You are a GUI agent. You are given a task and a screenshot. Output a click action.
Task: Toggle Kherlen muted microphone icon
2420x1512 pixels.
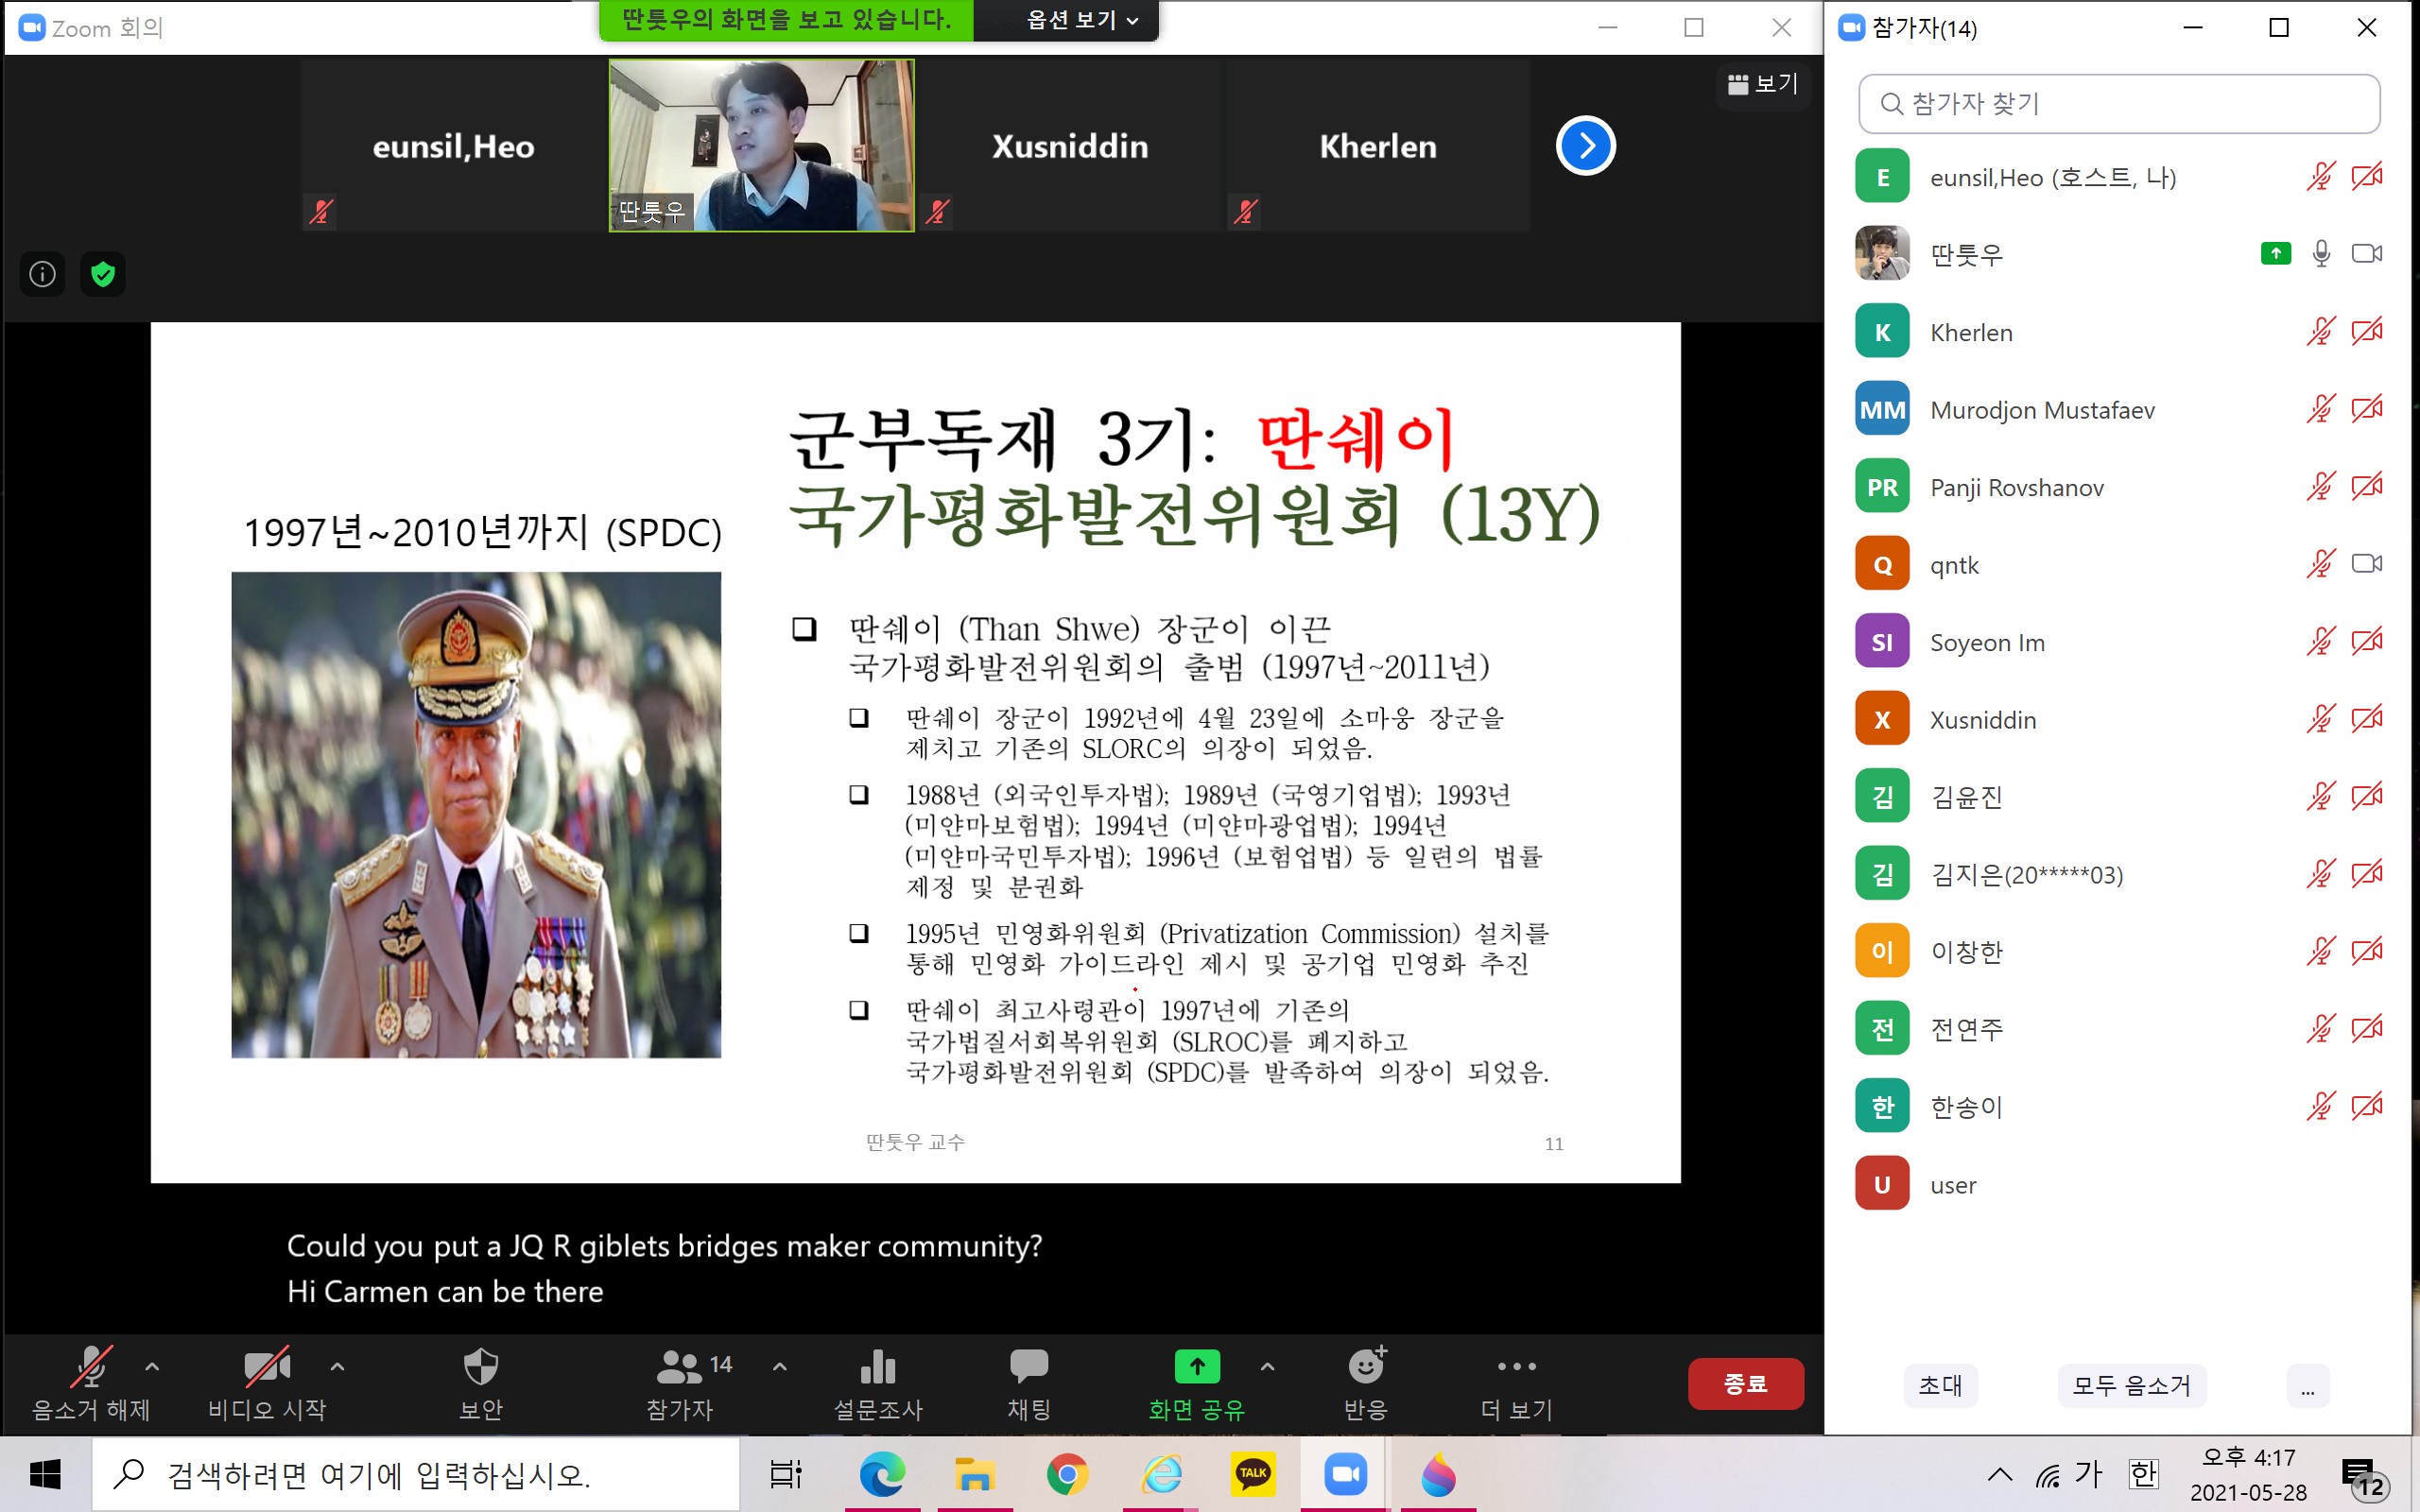point(2320,332)
